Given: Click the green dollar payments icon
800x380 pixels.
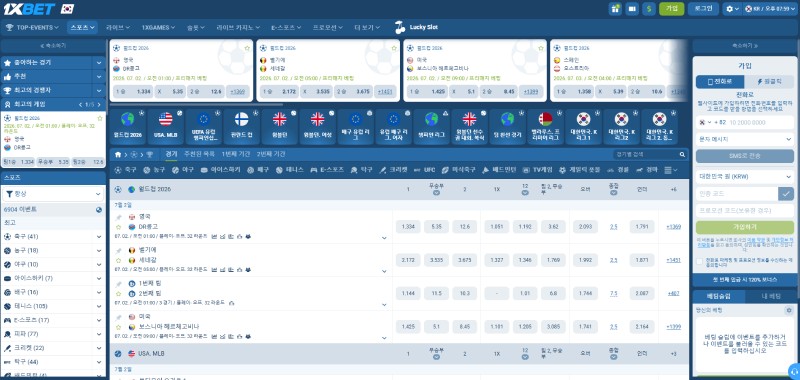Looking at the screenshot, I should pyautogui.click(x=649, y=9).
